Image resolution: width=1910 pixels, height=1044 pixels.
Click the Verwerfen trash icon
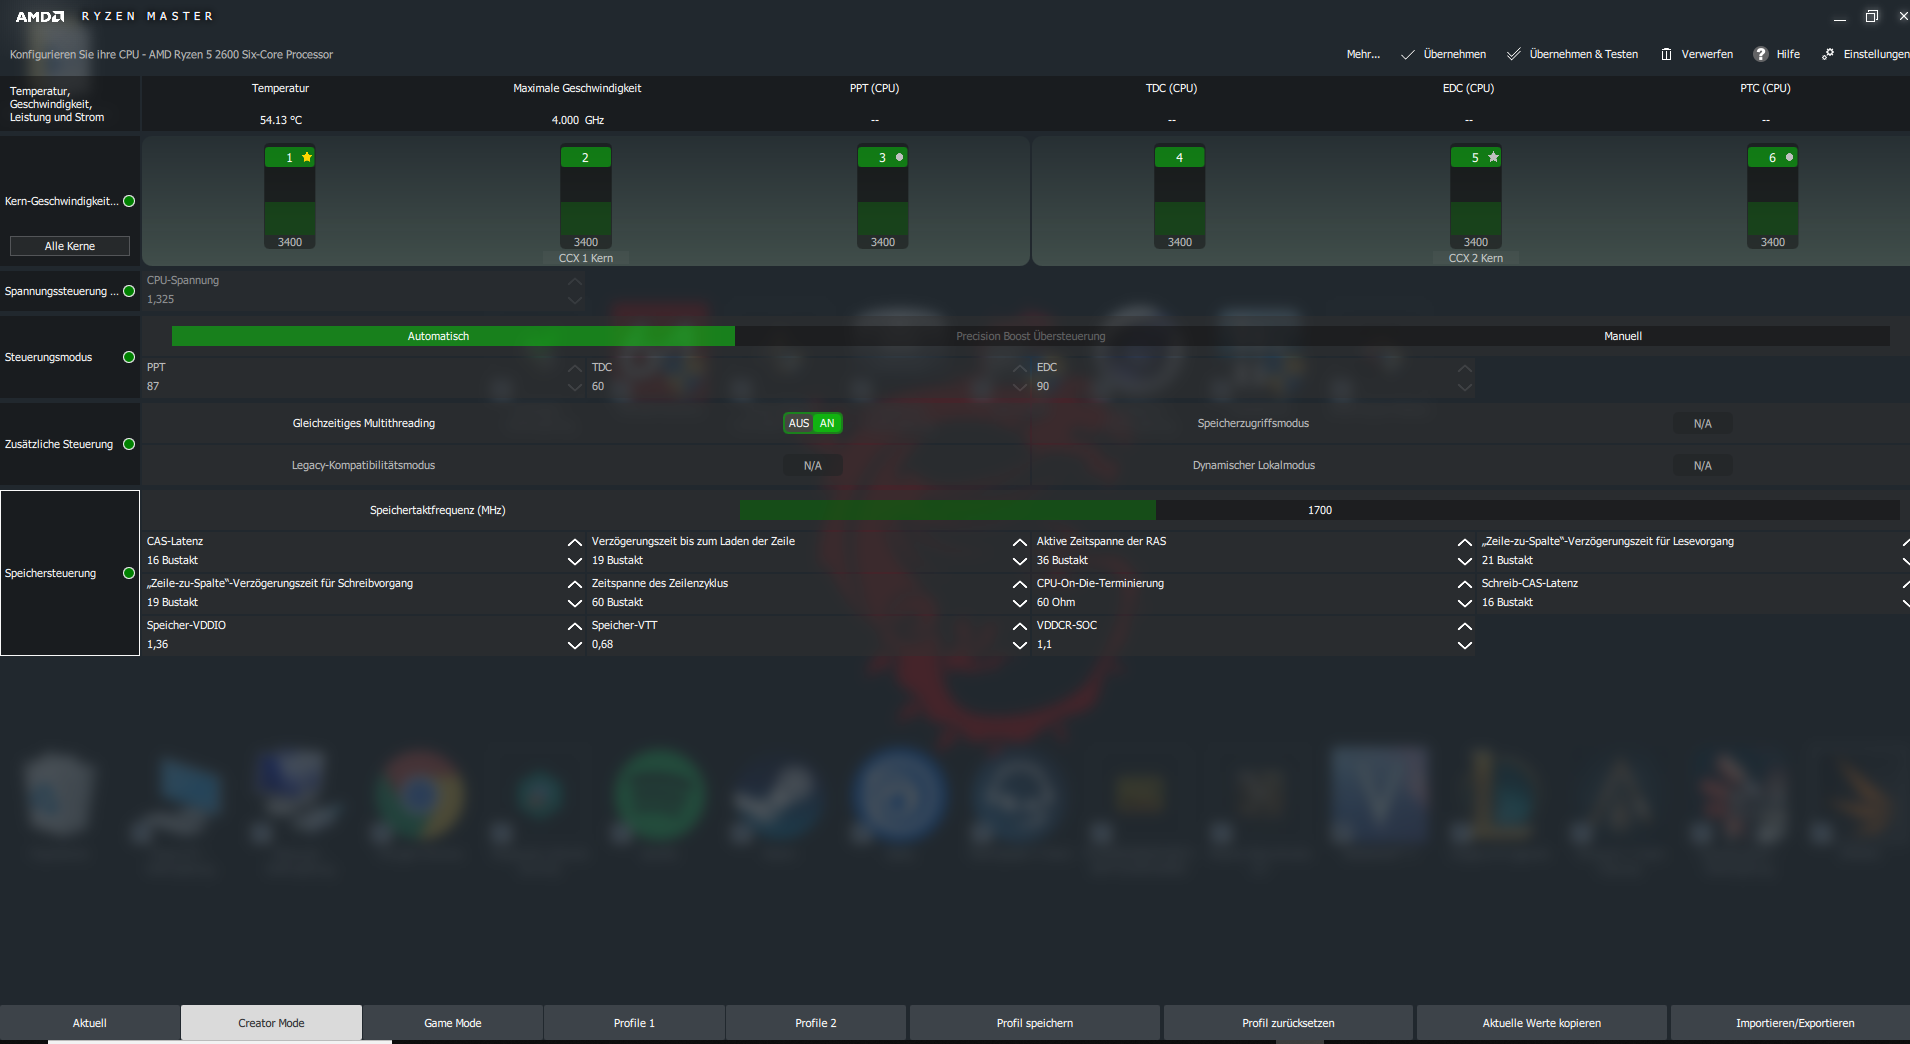pos(1666,54)
